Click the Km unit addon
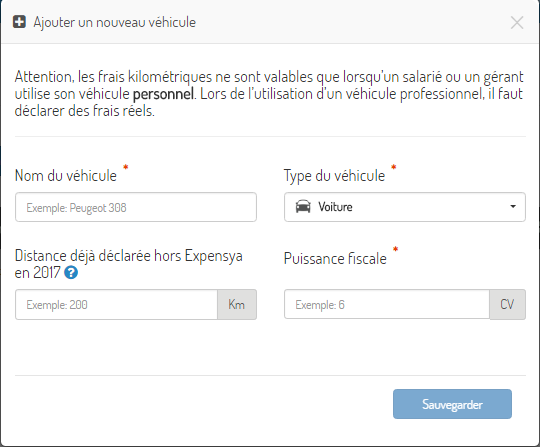The width and height of the screenshot is (540, 447). coord(237,304)
